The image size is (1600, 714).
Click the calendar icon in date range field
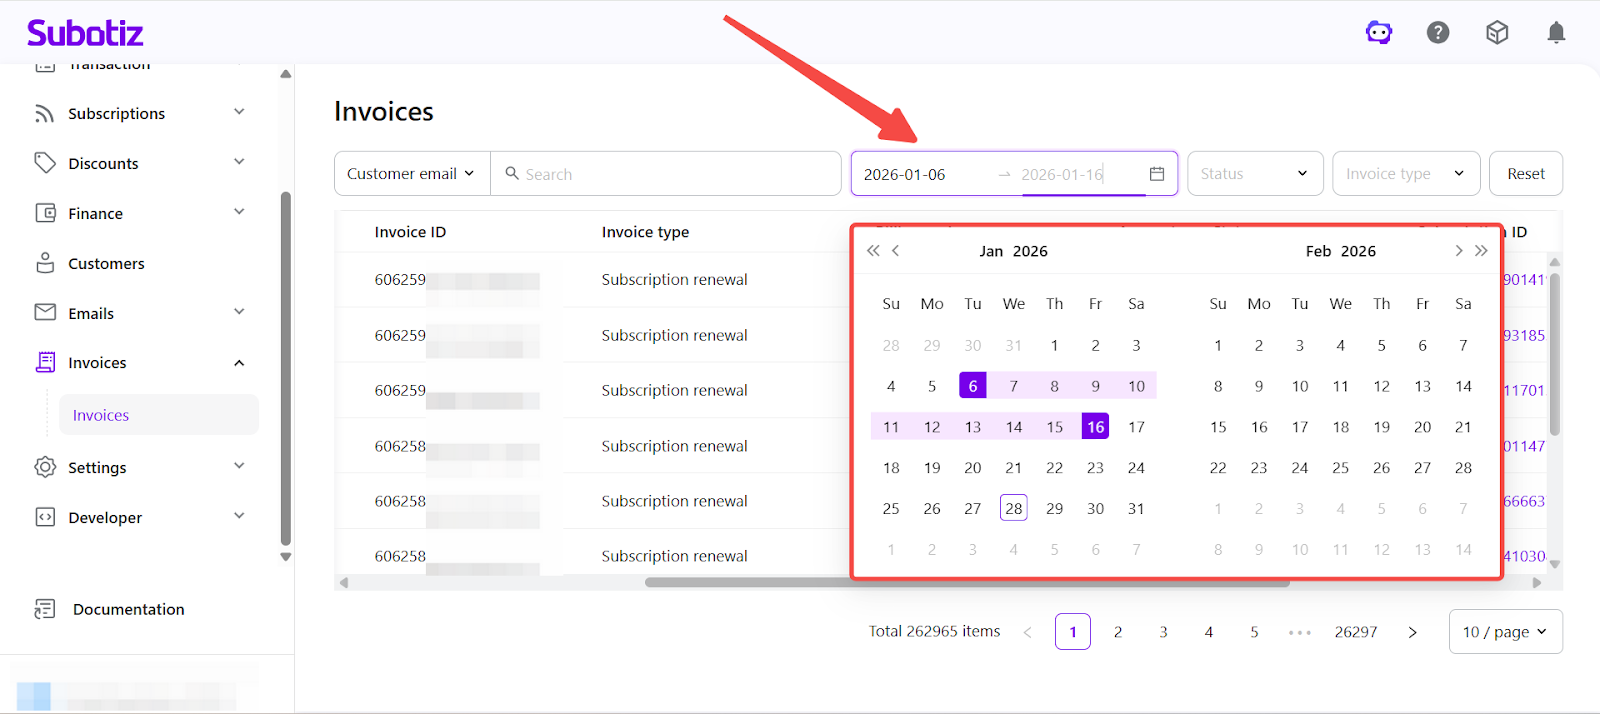tap(1157, 174)
